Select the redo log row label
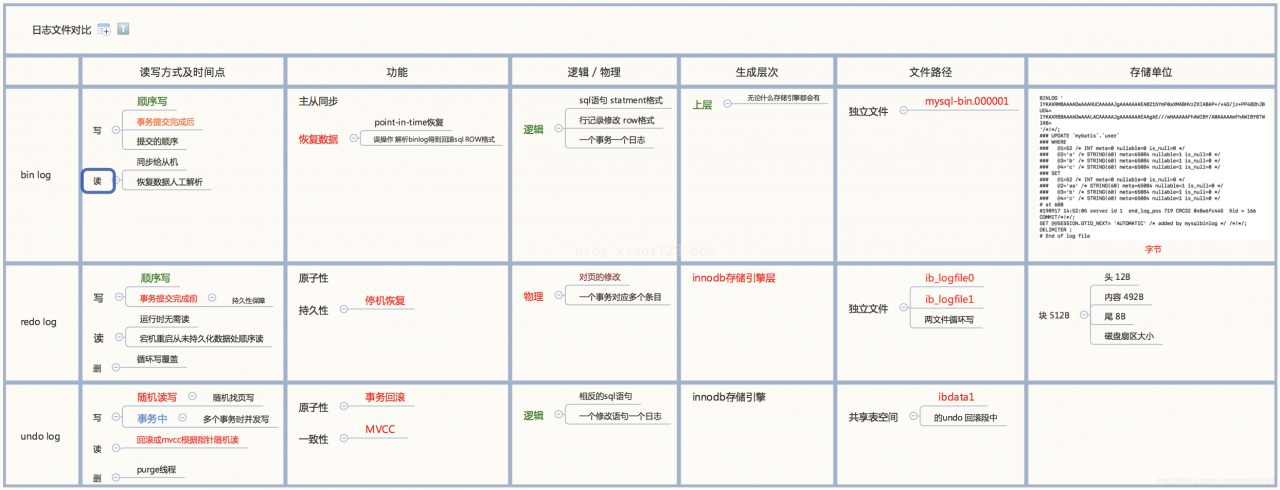 coord(41,322)
